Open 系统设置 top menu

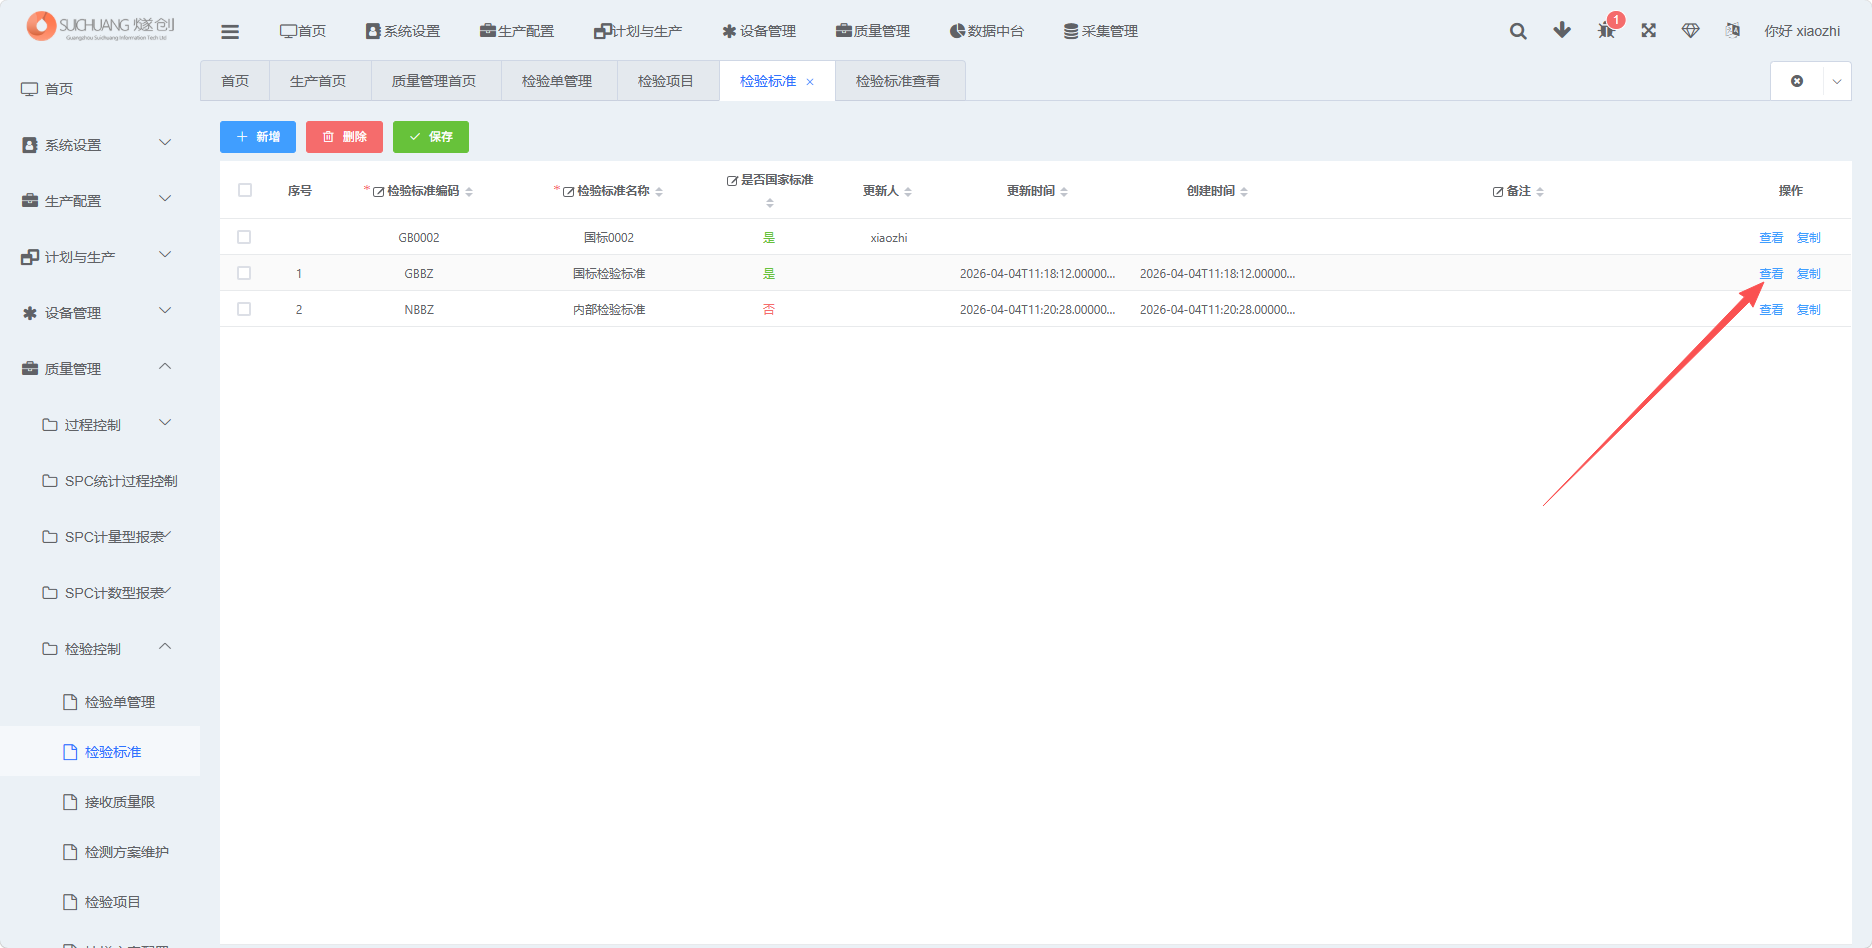(x=403, y=31)
